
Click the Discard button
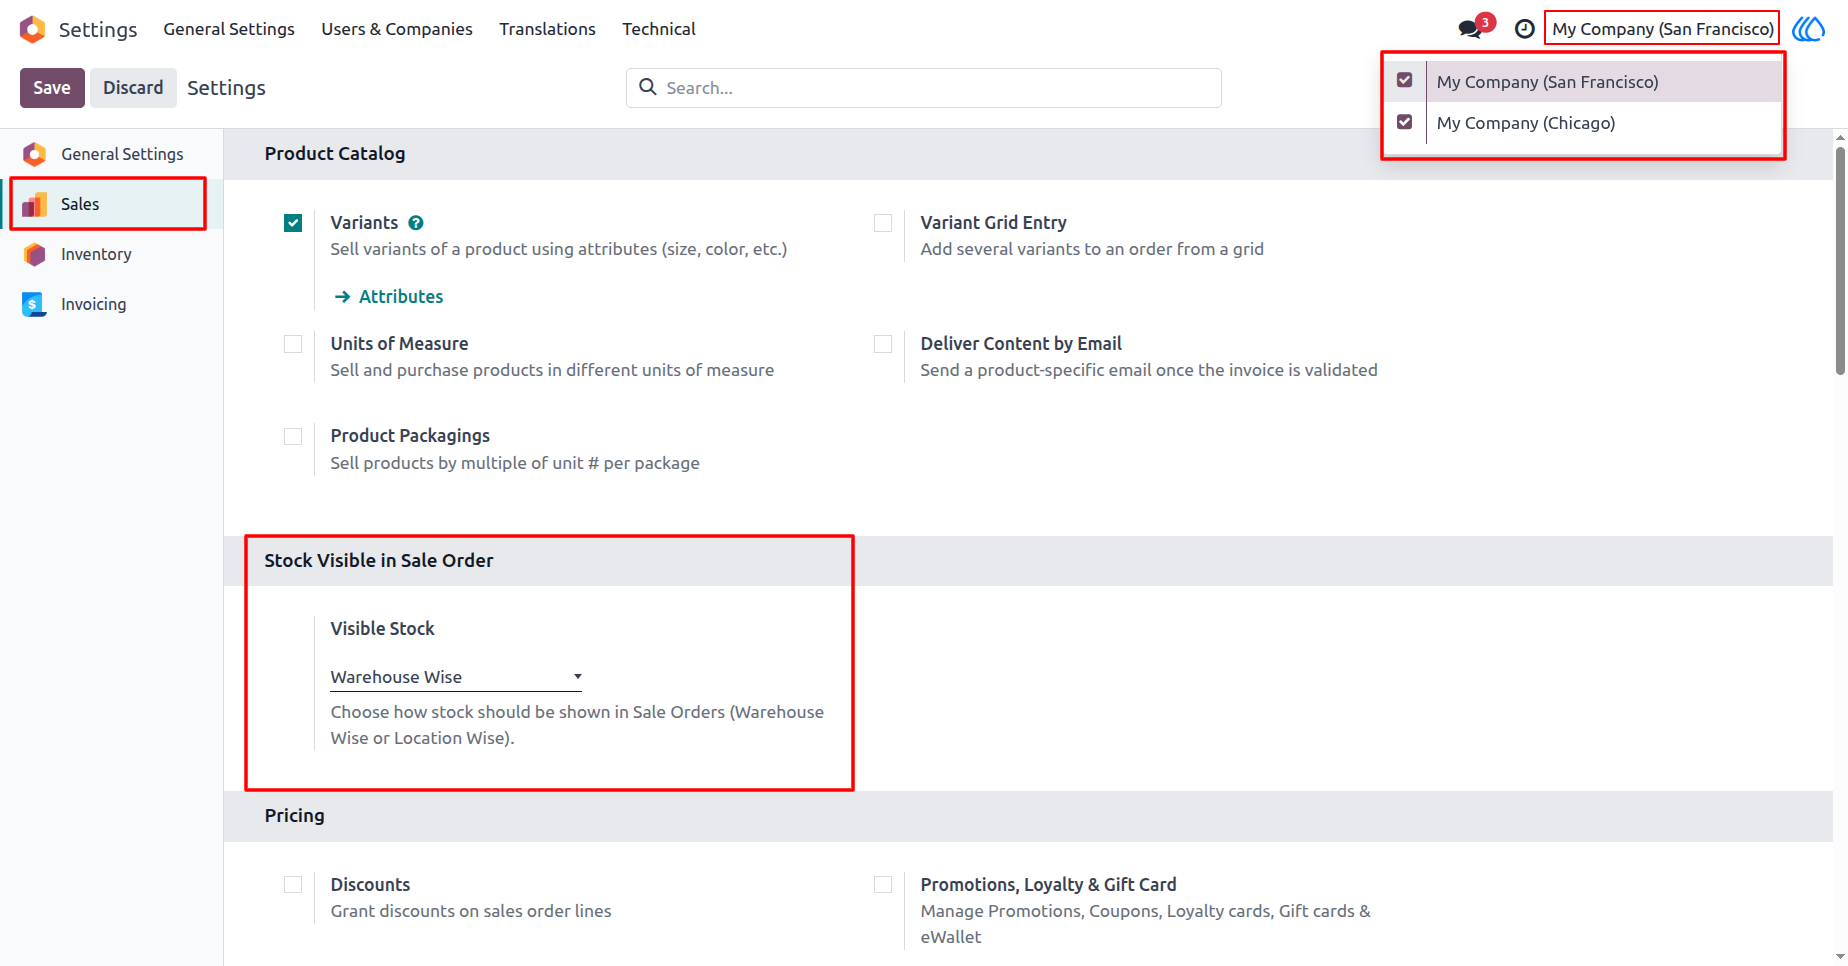pos(133,88)
